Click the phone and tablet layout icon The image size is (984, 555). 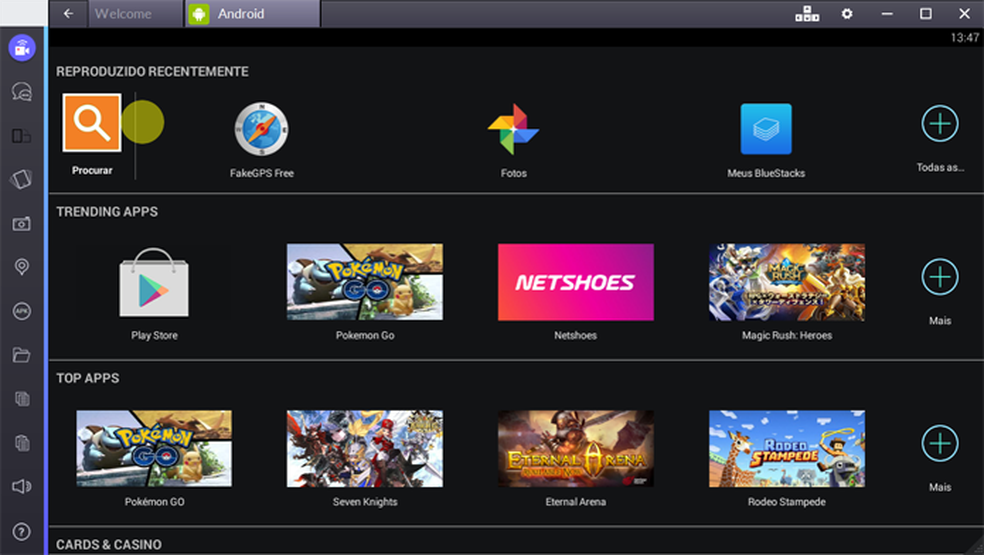point(21,136)
